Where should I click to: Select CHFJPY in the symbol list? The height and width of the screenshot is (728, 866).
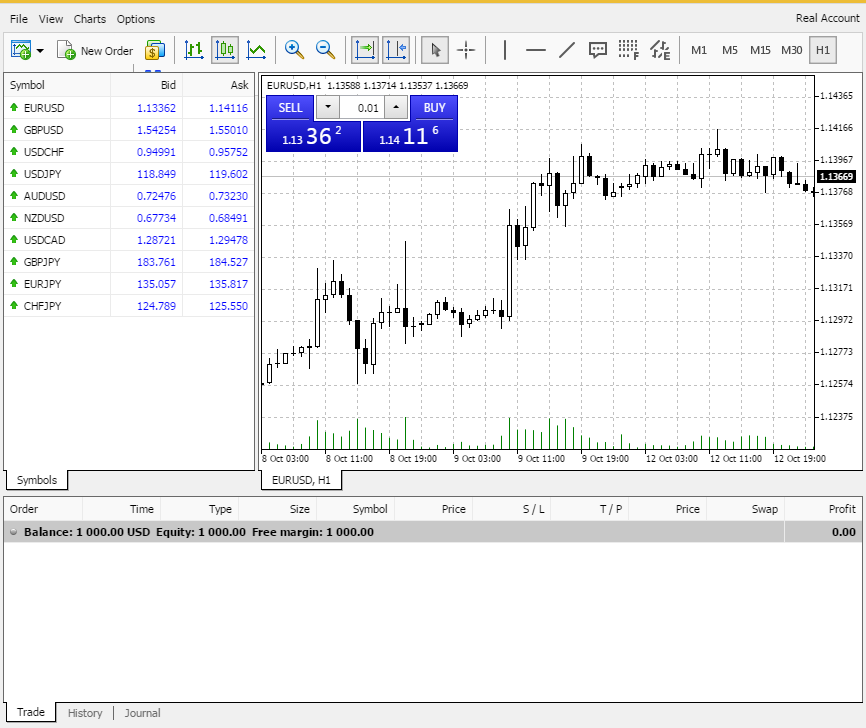click(x=129, y=306)
